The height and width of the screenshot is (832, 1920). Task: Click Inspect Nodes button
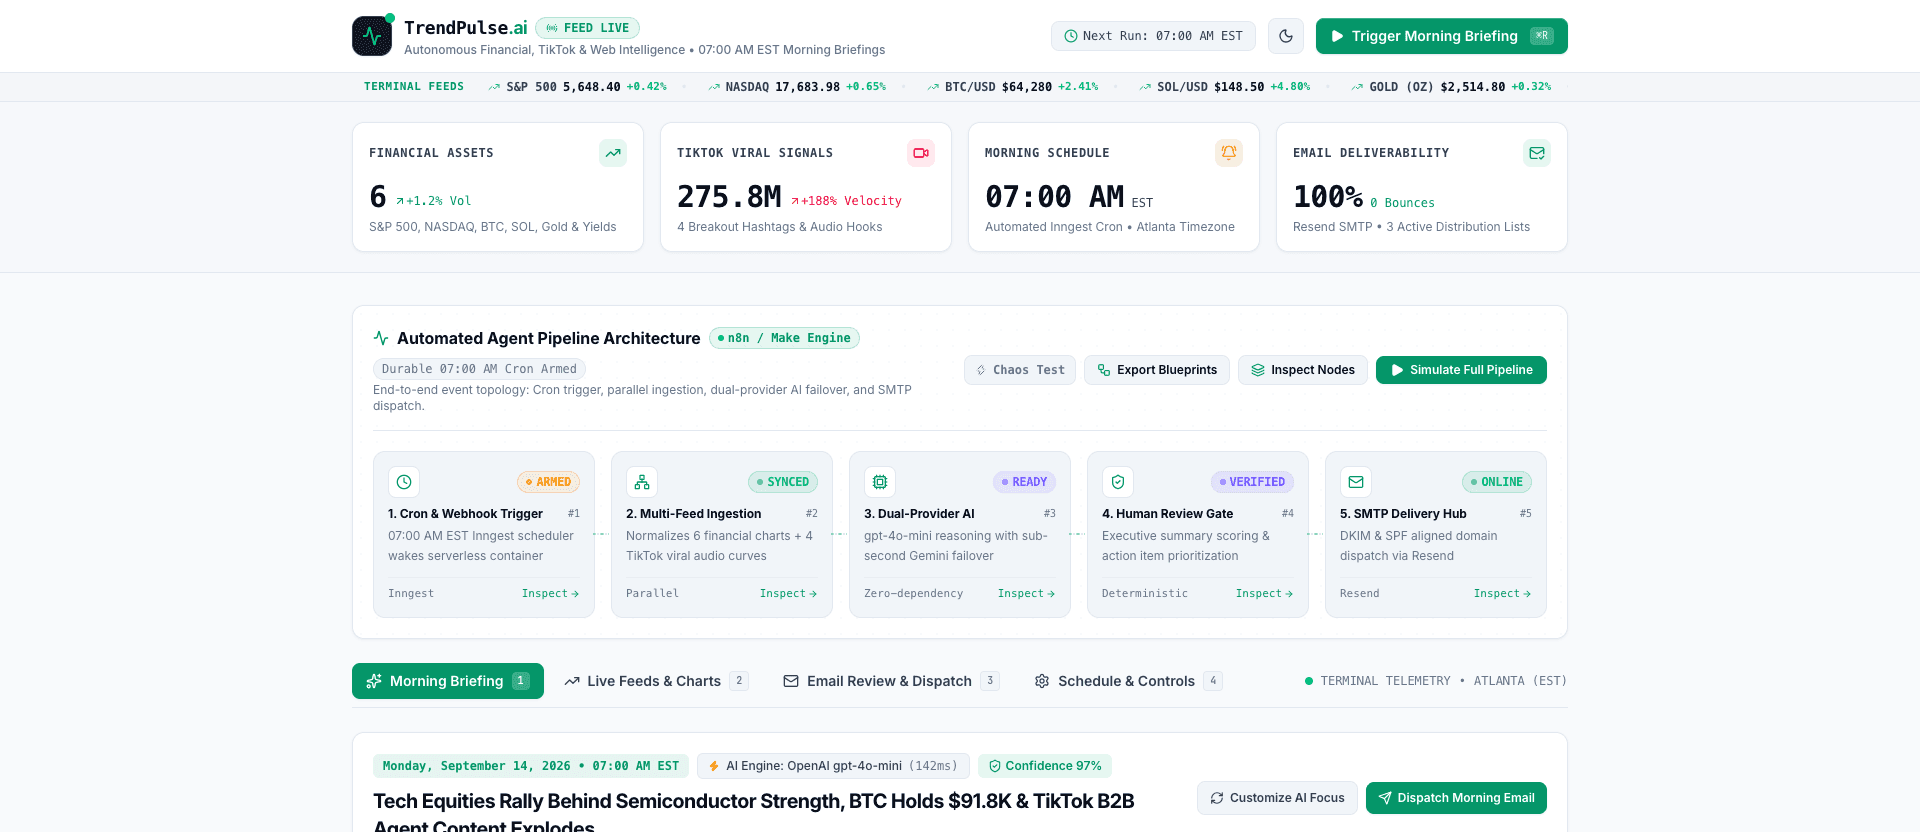pyautogui.click(x=1302, y=370)
